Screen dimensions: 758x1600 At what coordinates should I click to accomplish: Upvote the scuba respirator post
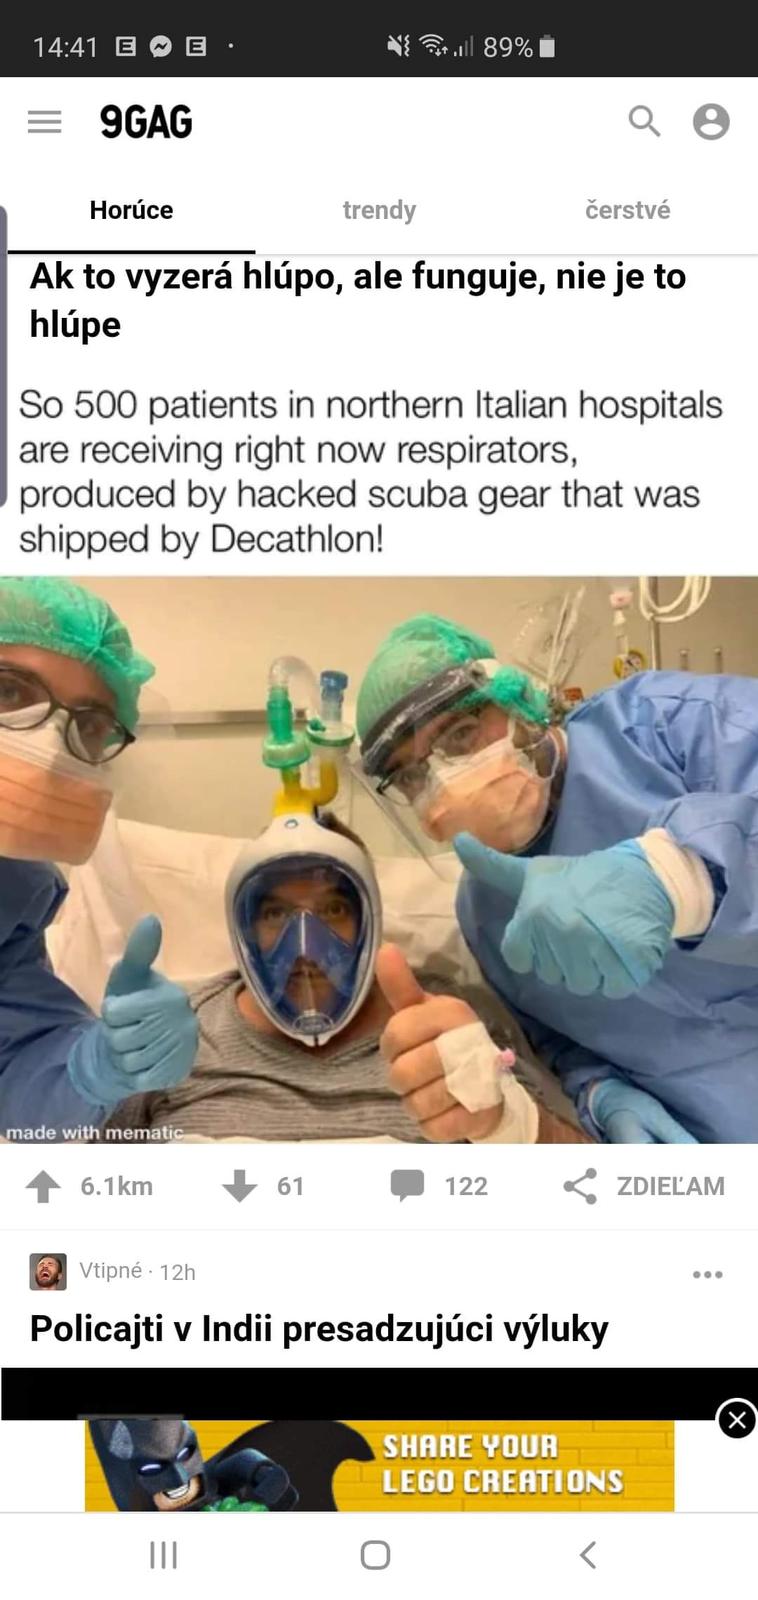[x=43, y=1186]
